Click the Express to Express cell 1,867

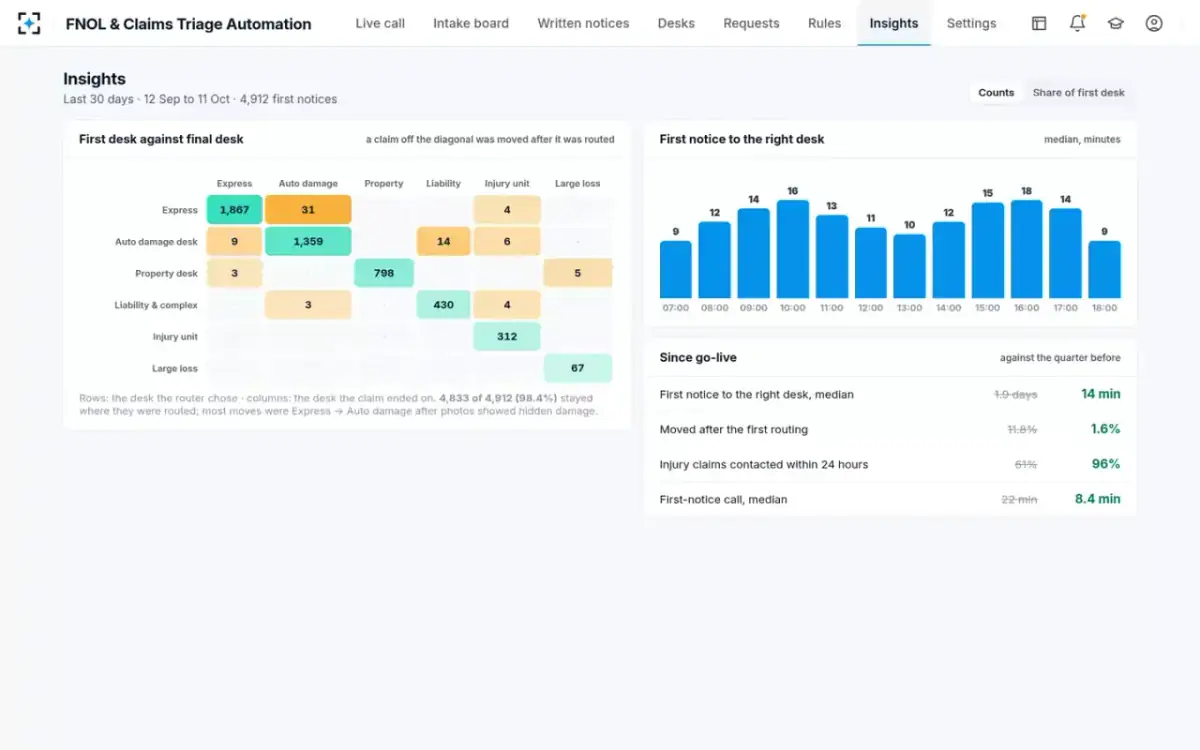coord(234,210)
